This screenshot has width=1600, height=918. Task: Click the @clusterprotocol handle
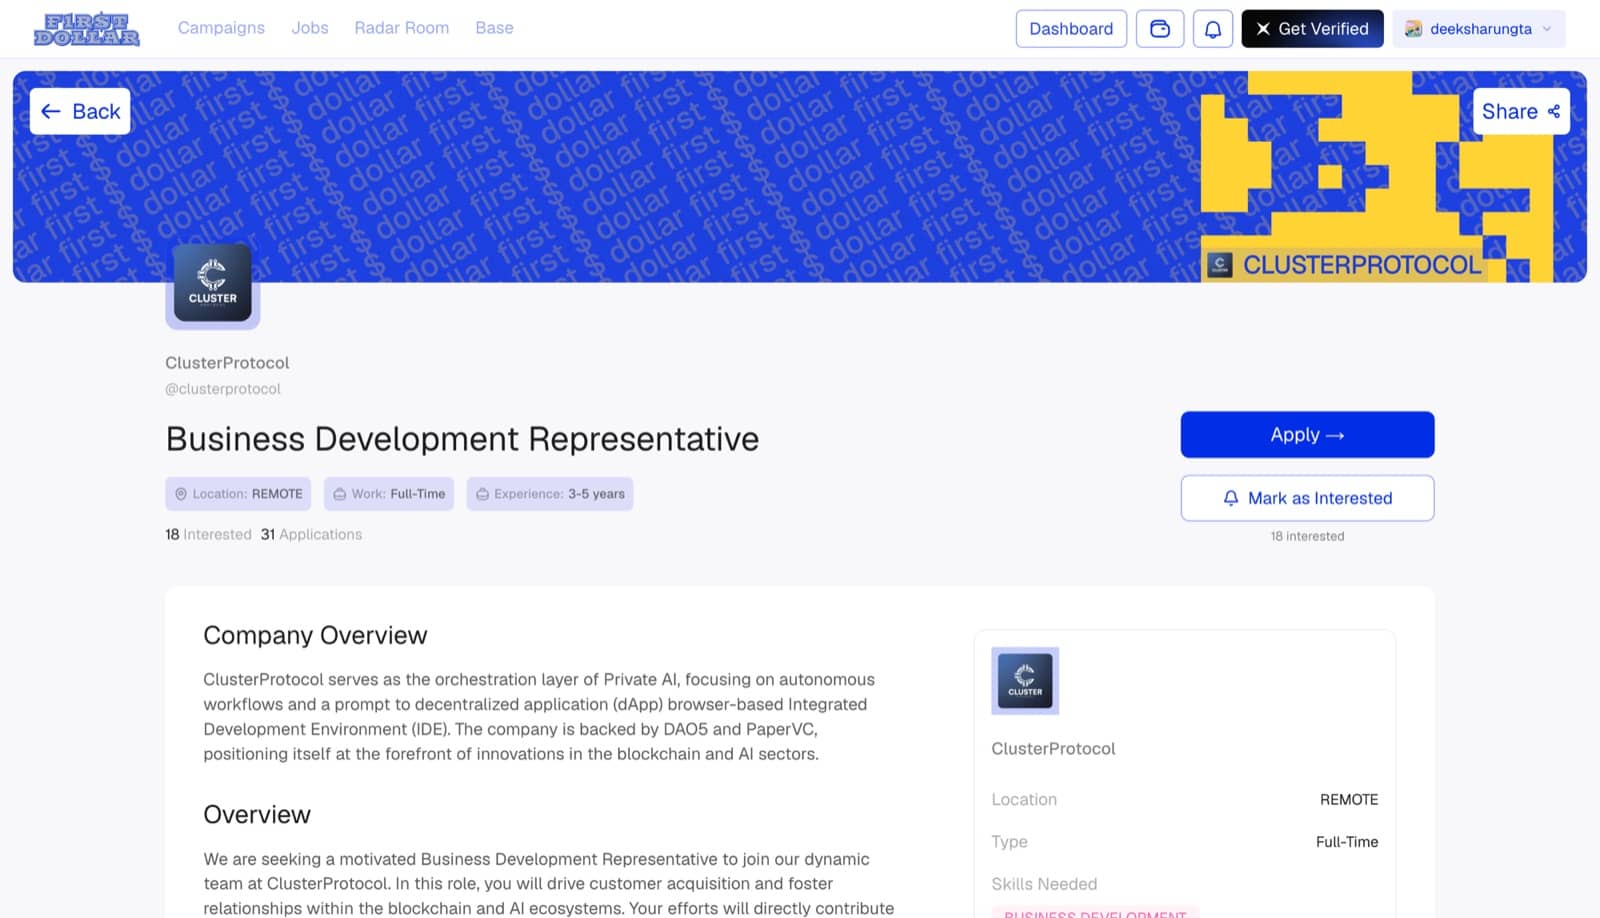point(223,389)
